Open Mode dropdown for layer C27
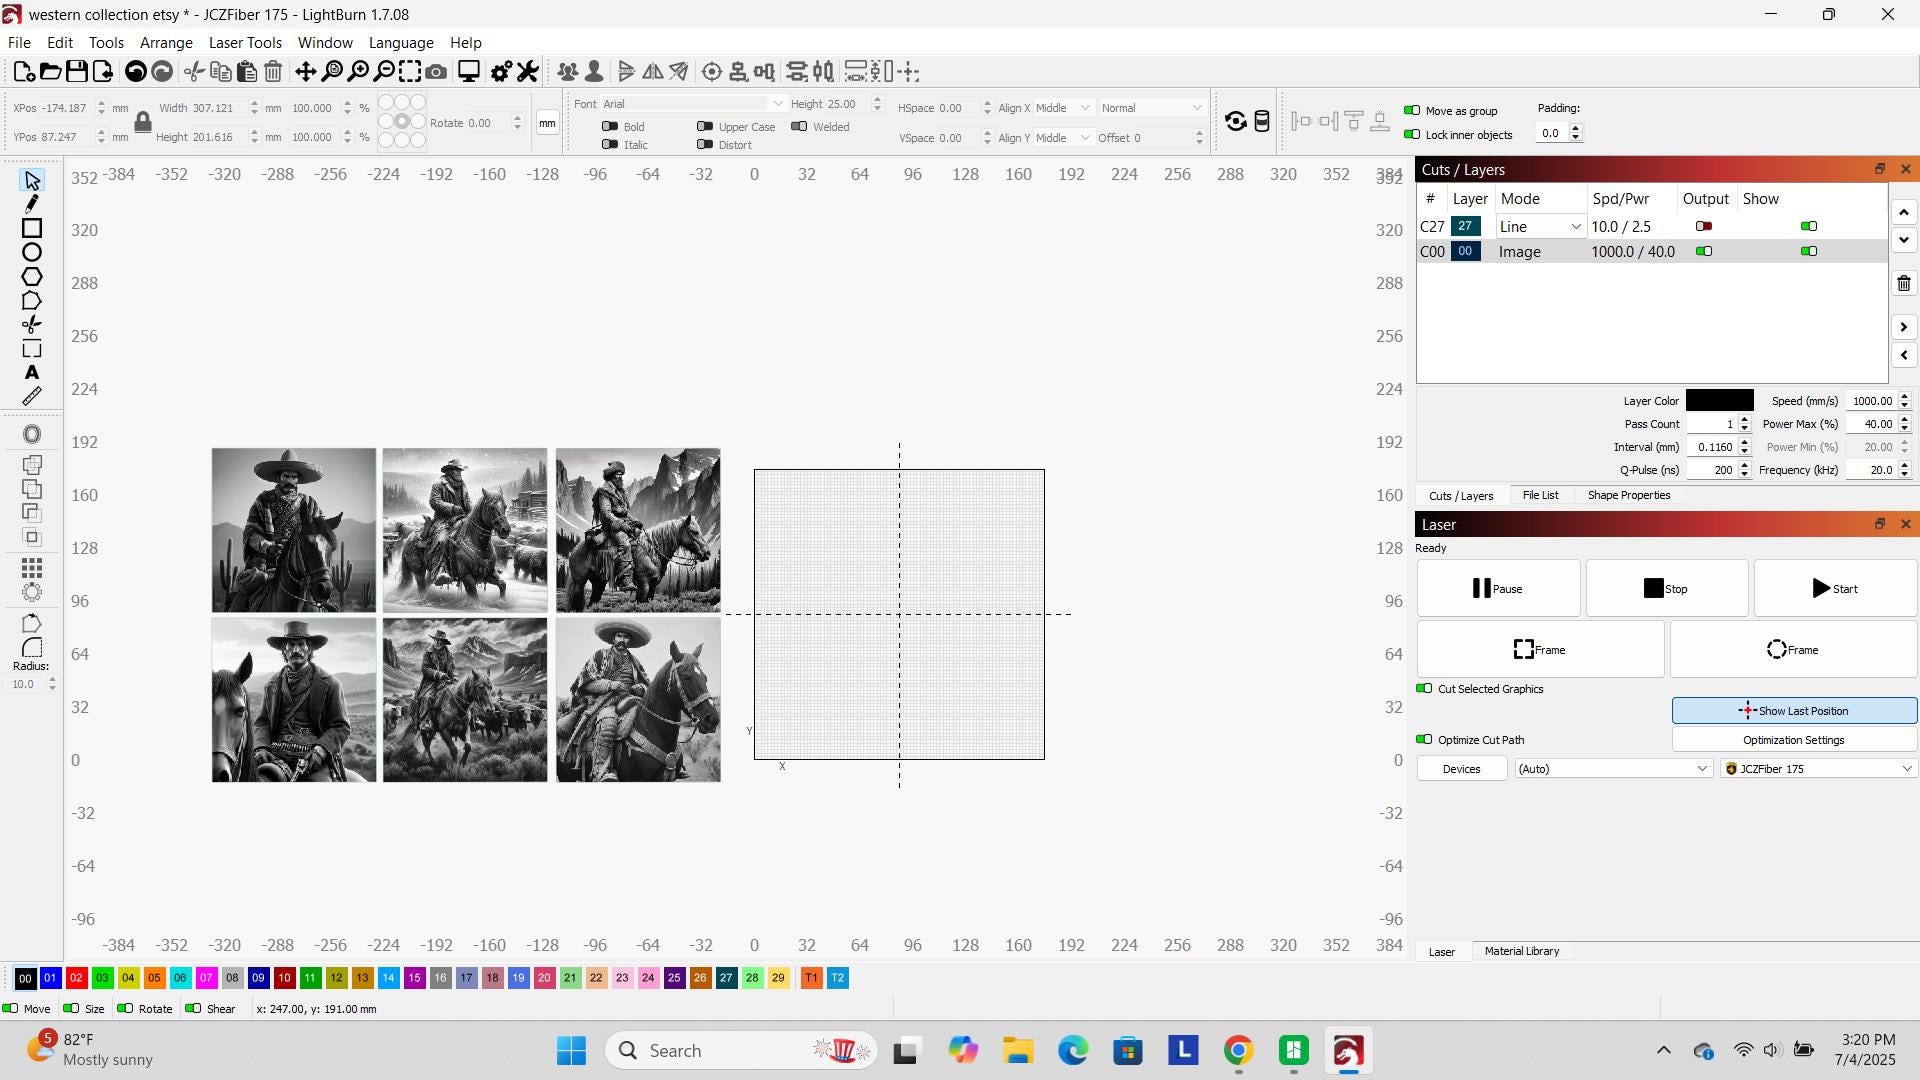1920x1080 pixels. (1540, 227)
